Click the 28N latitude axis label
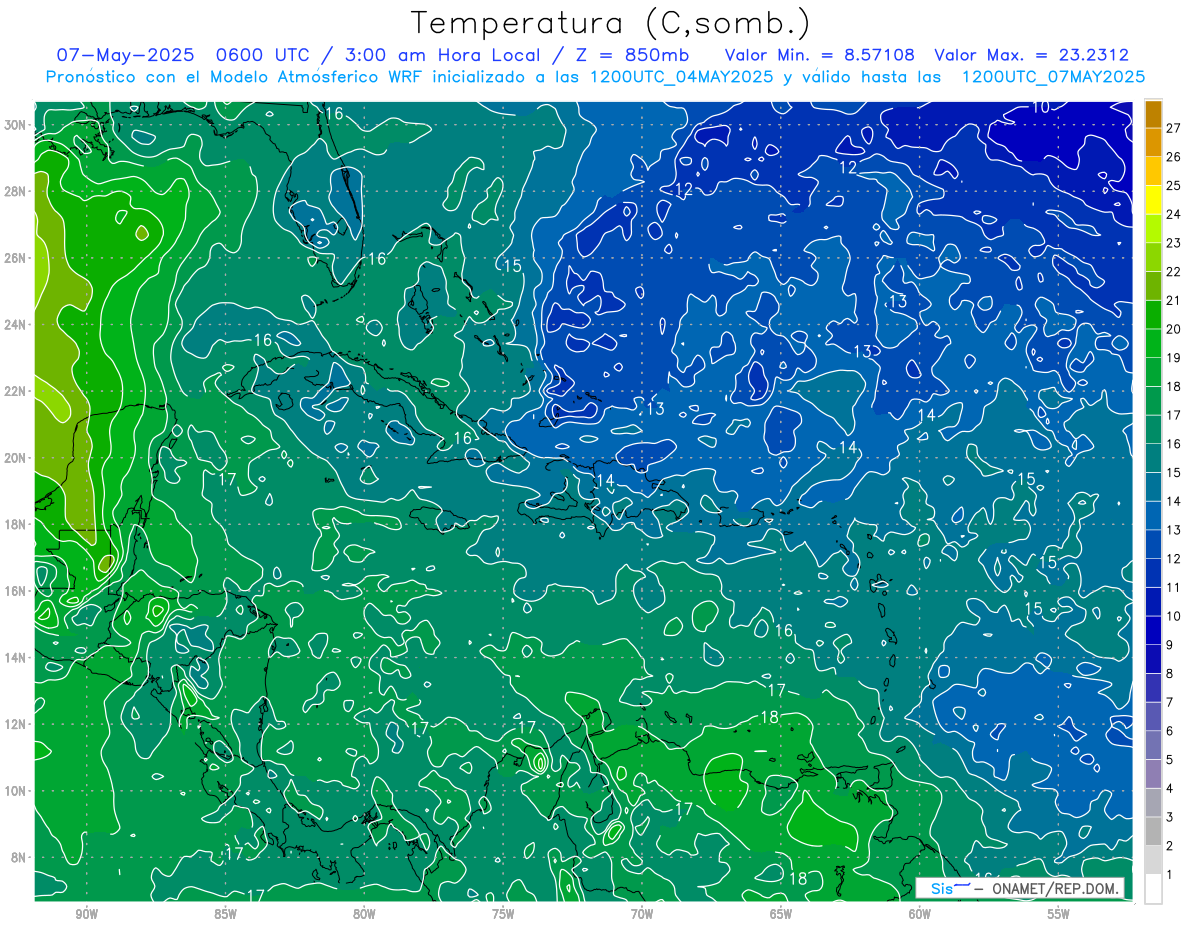The image size is (1200, 927). click(x=17, y=191)
